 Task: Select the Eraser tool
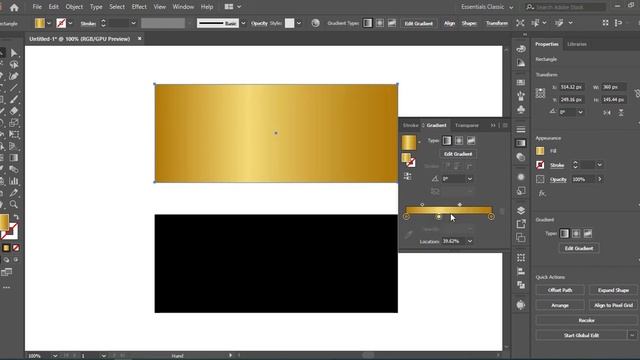pos(13,111)
